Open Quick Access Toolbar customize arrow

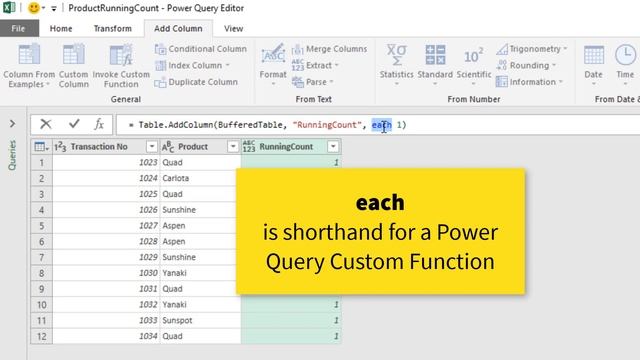pos(53,8)
